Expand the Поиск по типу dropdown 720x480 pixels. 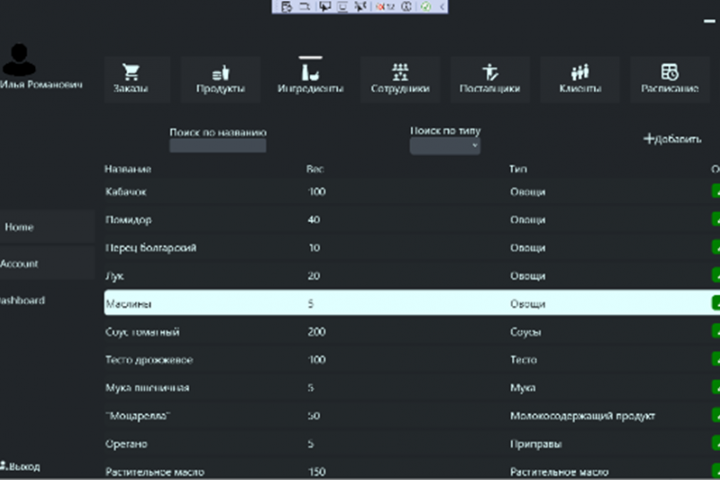tap(445, 146)
